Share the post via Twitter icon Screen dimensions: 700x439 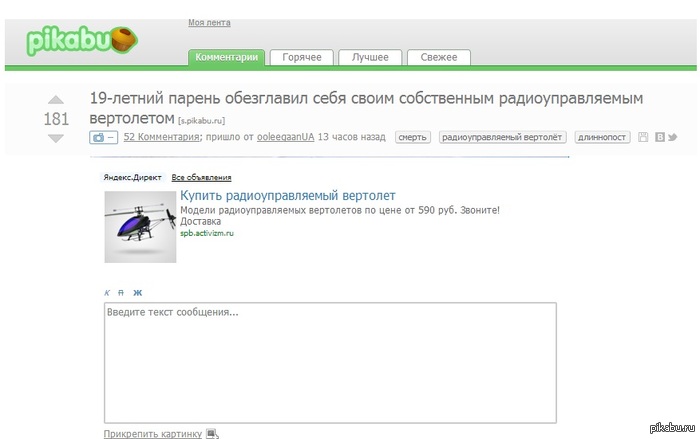672,137
